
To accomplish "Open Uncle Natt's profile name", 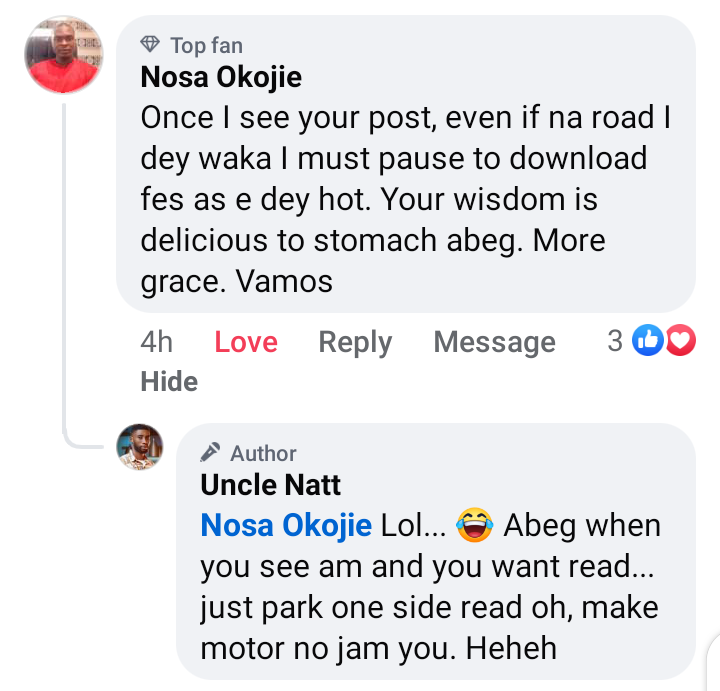I will (271, 485).
